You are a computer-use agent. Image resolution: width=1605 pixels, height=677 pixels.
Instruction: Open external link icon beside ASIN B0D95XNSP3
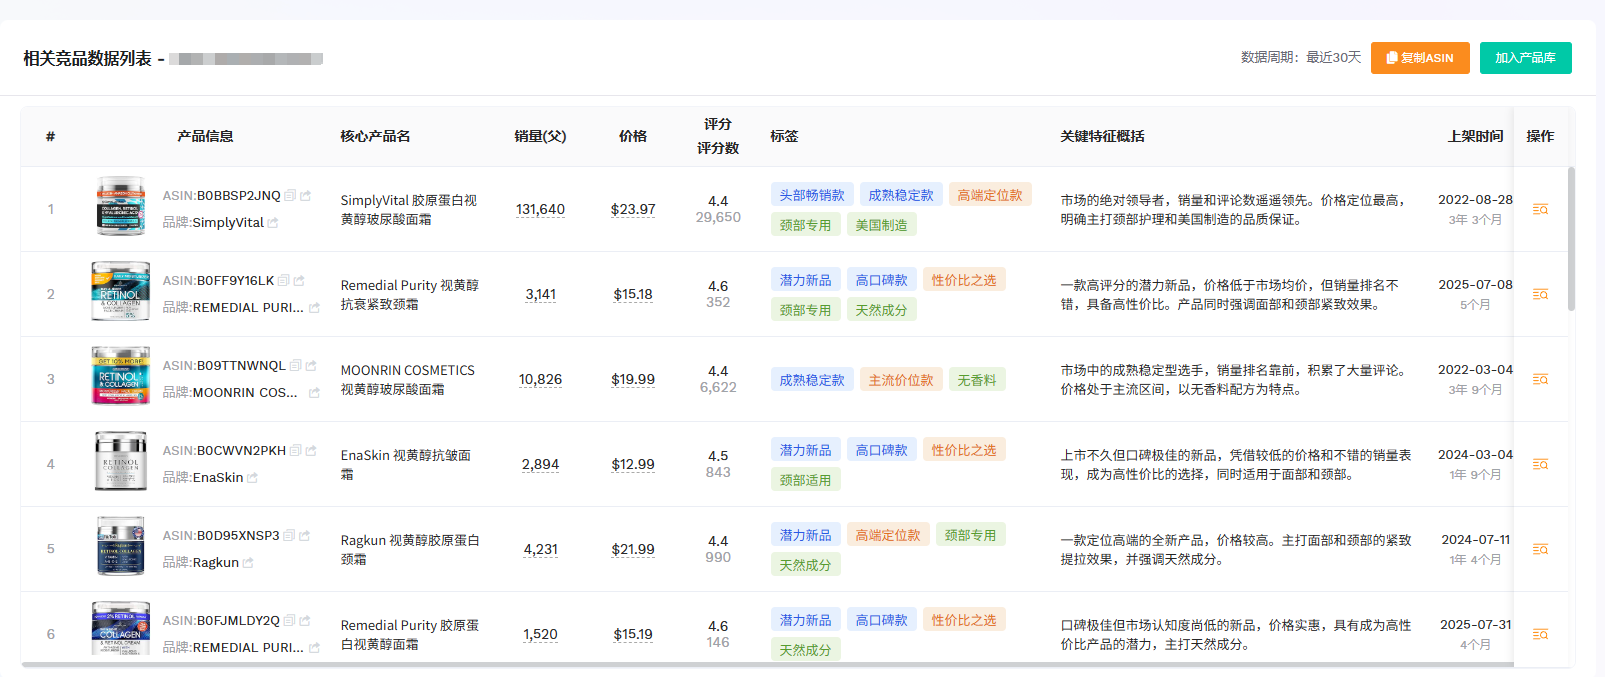point(304,536)
